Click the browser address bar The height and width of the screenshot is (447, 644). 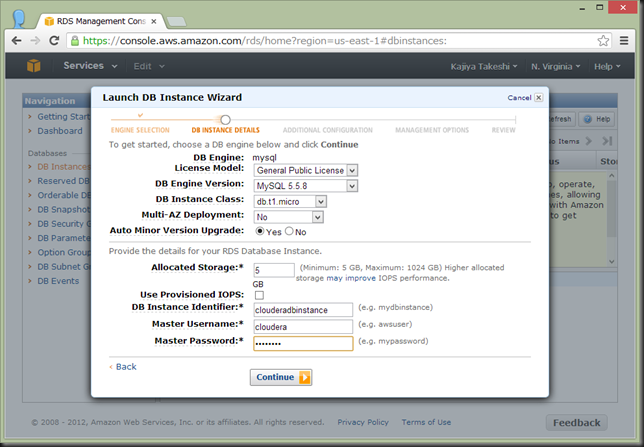(337, 41)
